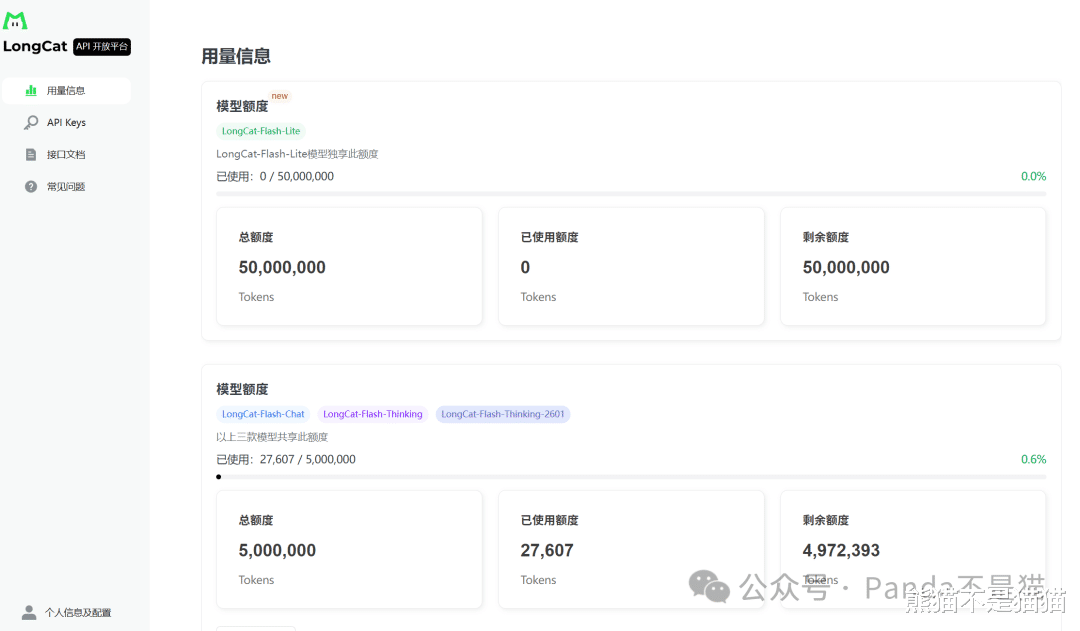This screenshot has height=631, width=1080.
Task: Click the green LongCat cat logo
Action: click(x=15, y=21)
